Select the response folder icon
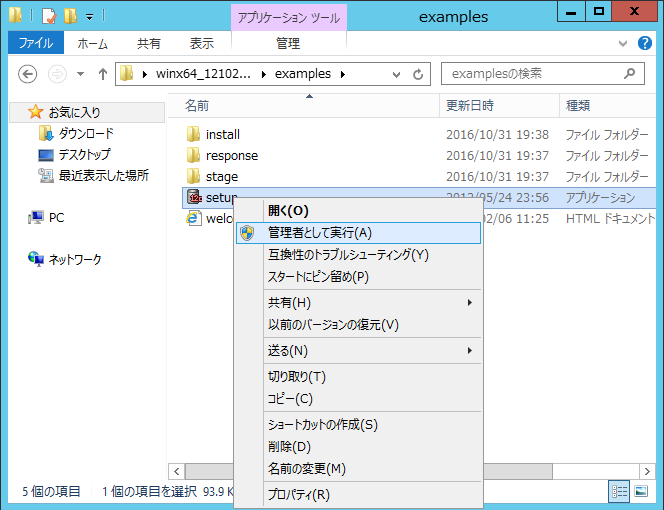This screenshot has width=664, height=510. click(194, 155)
